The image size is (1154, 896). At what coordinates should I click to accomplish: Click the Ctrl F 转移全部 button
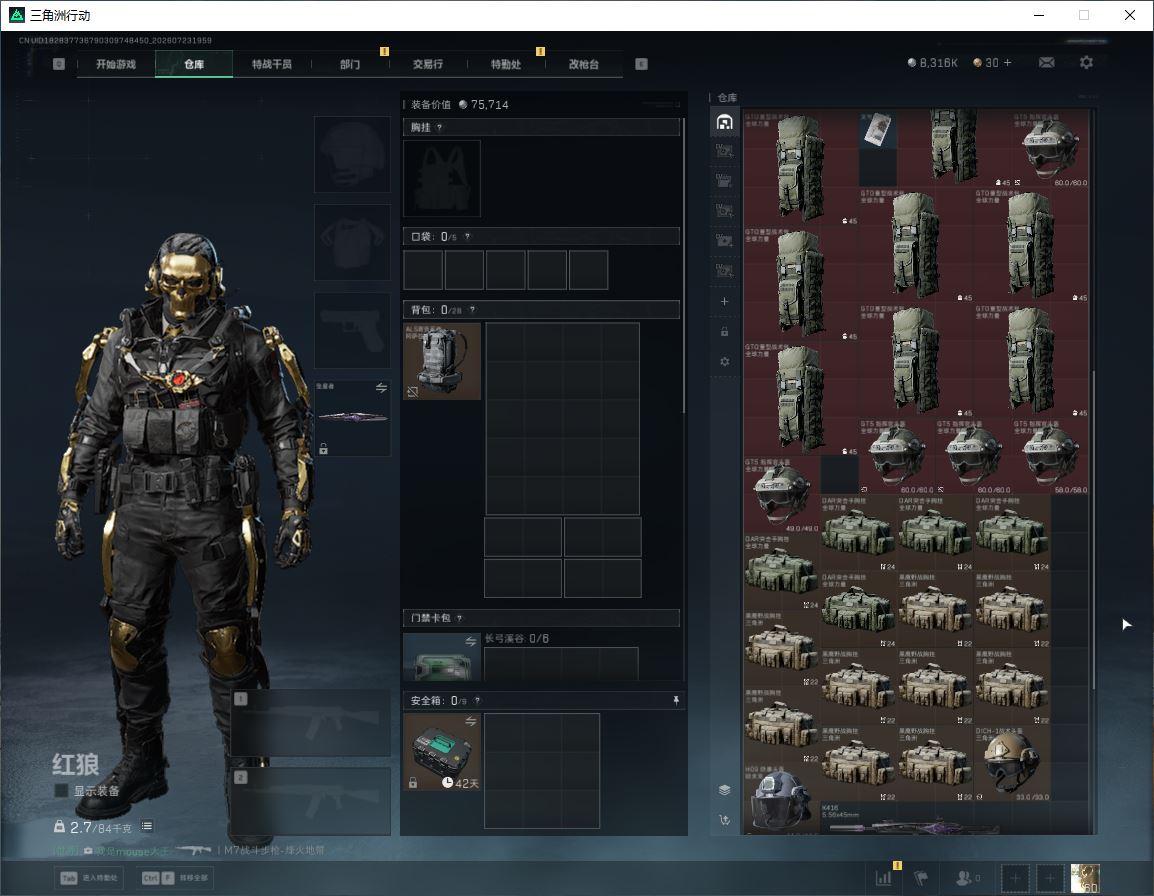175,878
